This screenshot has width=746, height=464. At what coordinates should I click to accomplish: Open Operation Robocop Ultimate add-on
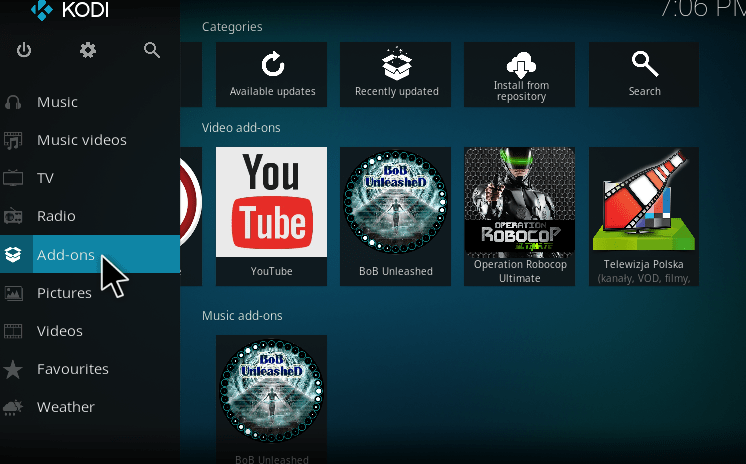[x=520, y=215]
